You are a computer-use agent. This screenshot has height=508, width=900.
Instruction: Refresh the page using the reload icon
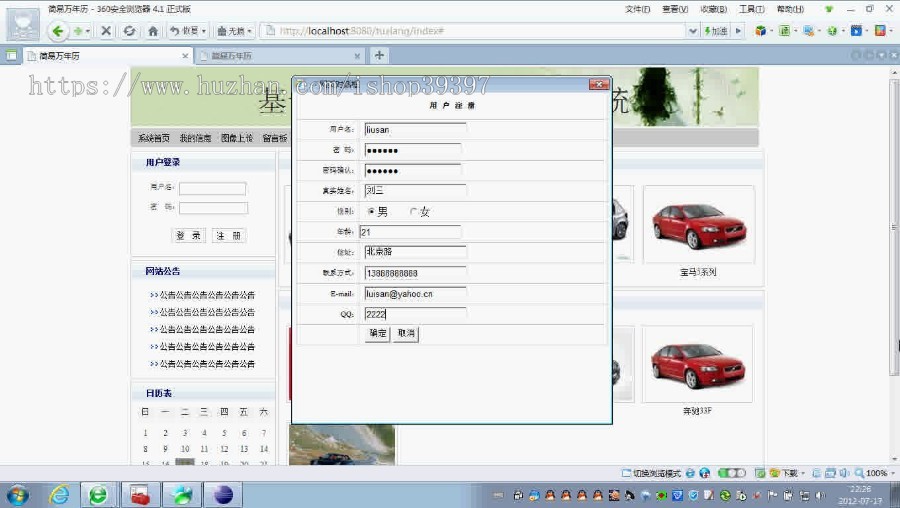coord(129,31)
